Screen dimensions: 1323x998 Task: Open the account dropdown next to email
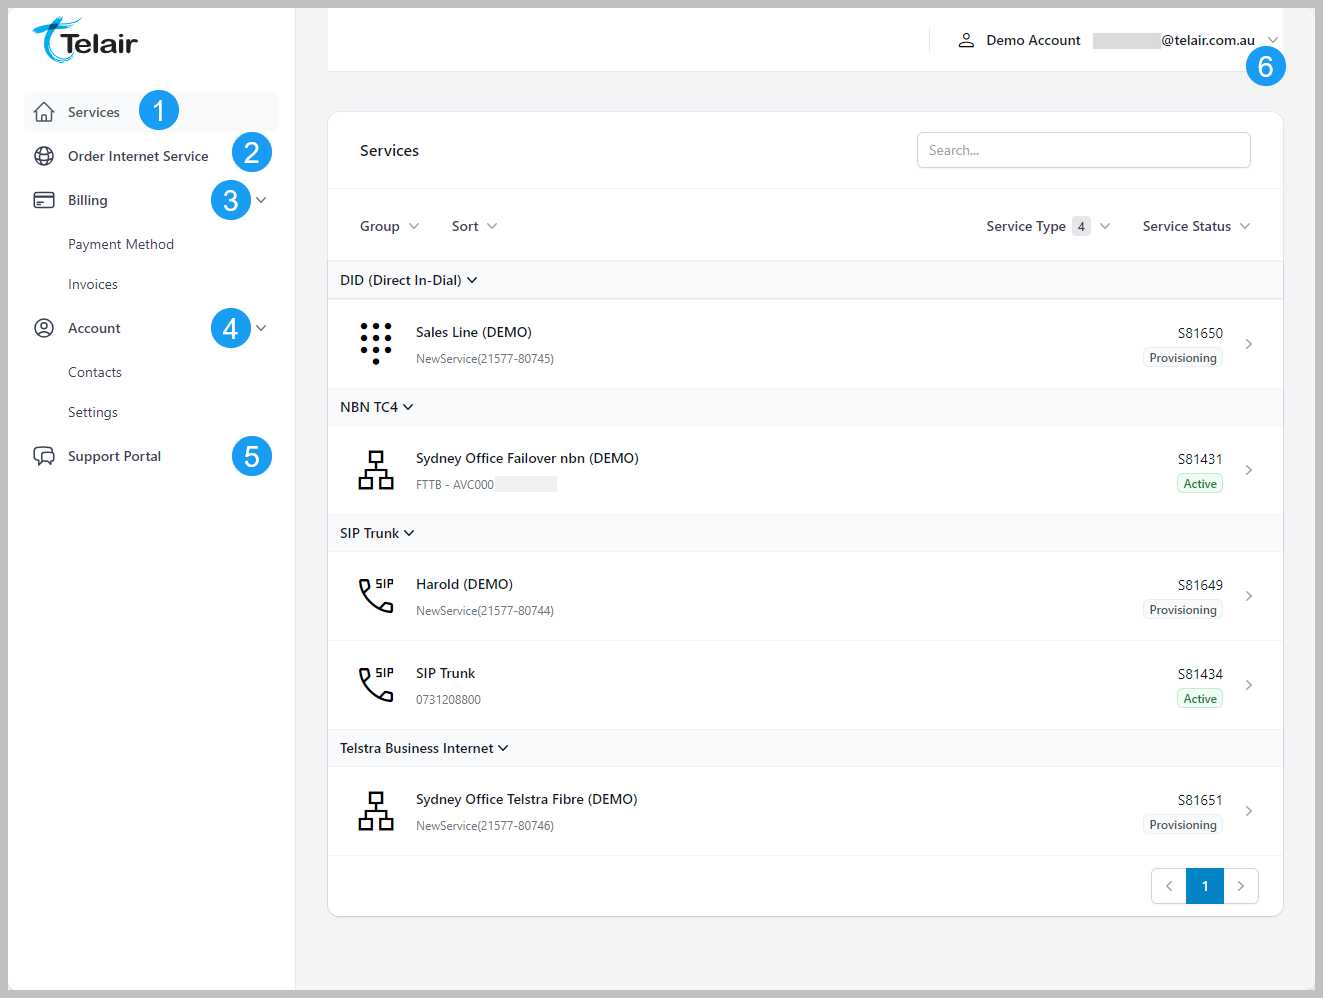pyautogui.click(x=1273, y=40)
